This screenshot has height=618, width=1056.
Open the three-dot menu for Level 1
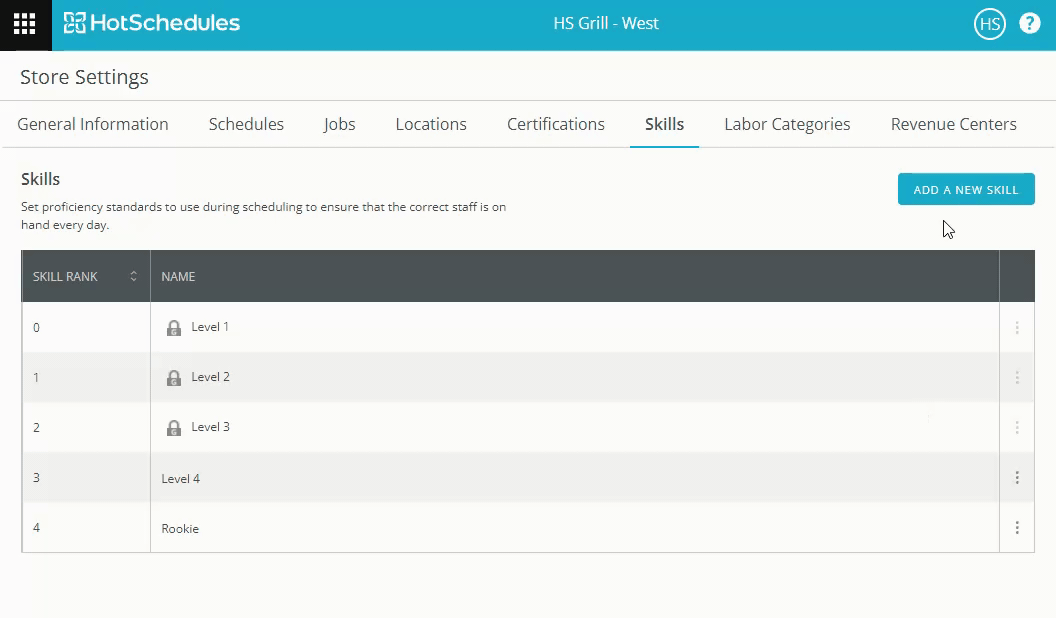[1017, 328]
